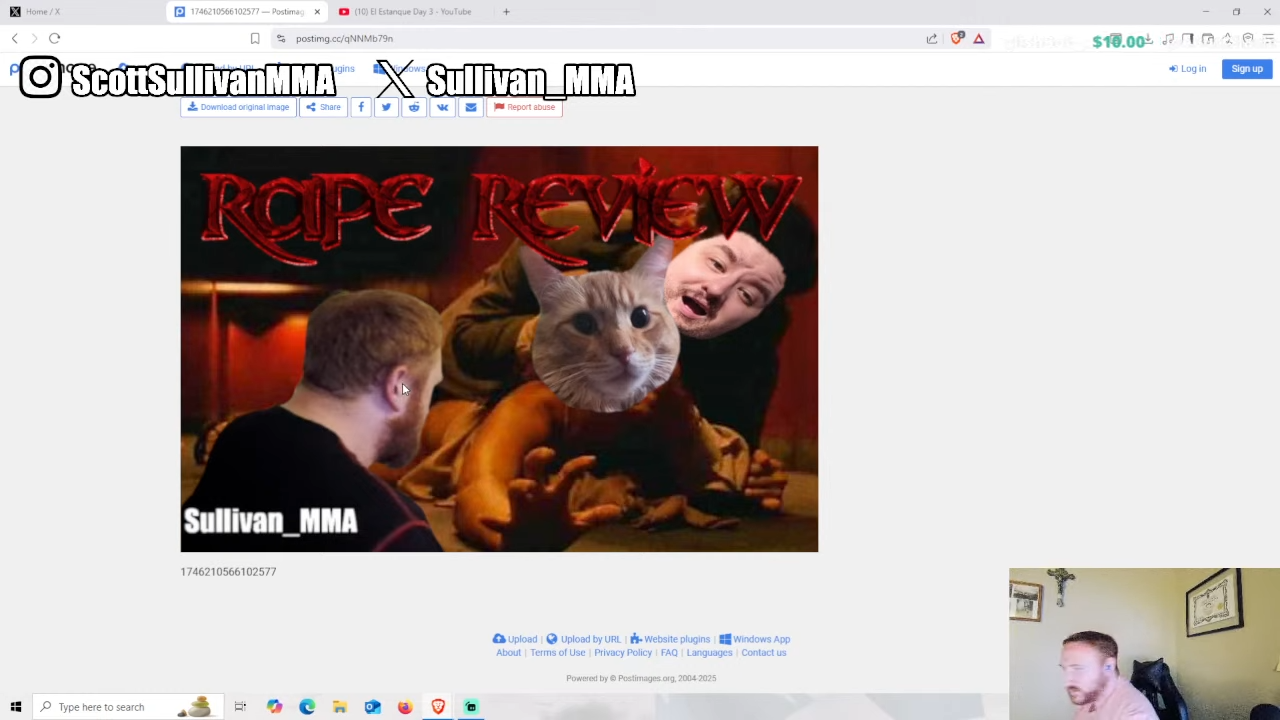Open the Upload by URL footer link
The width and height of the screenshot is (1280, 720).
click(584, 639)
